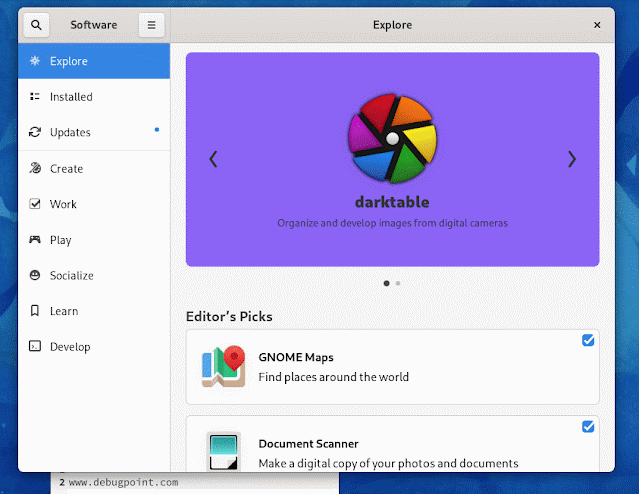Viewport: 639px width, 494px height.
Task: Open the darktable featured banner
Action: coord(392,159)
